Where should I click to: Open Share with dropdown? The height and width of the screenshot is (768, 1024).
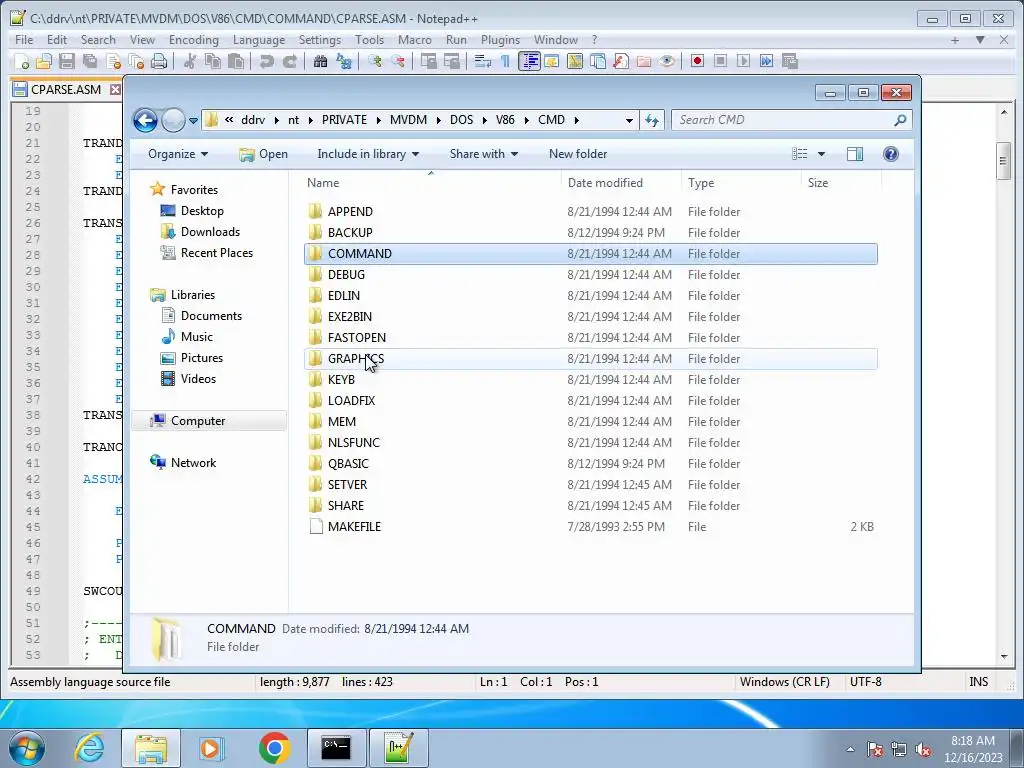point(483,154)
